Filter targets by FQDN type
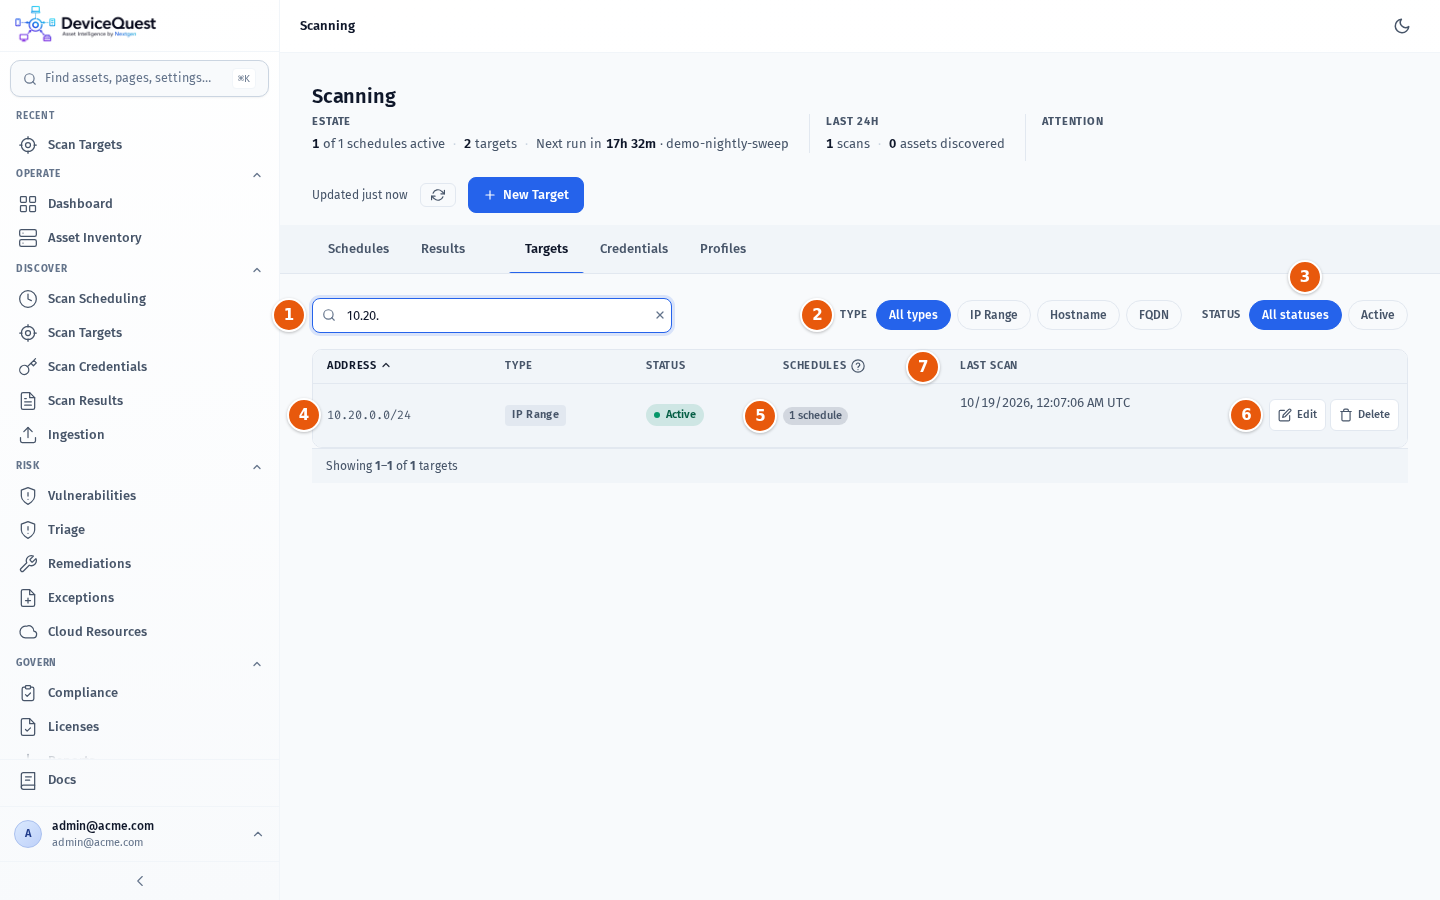The width and height of the screenshot is (1440, 900). (1154, 315)
